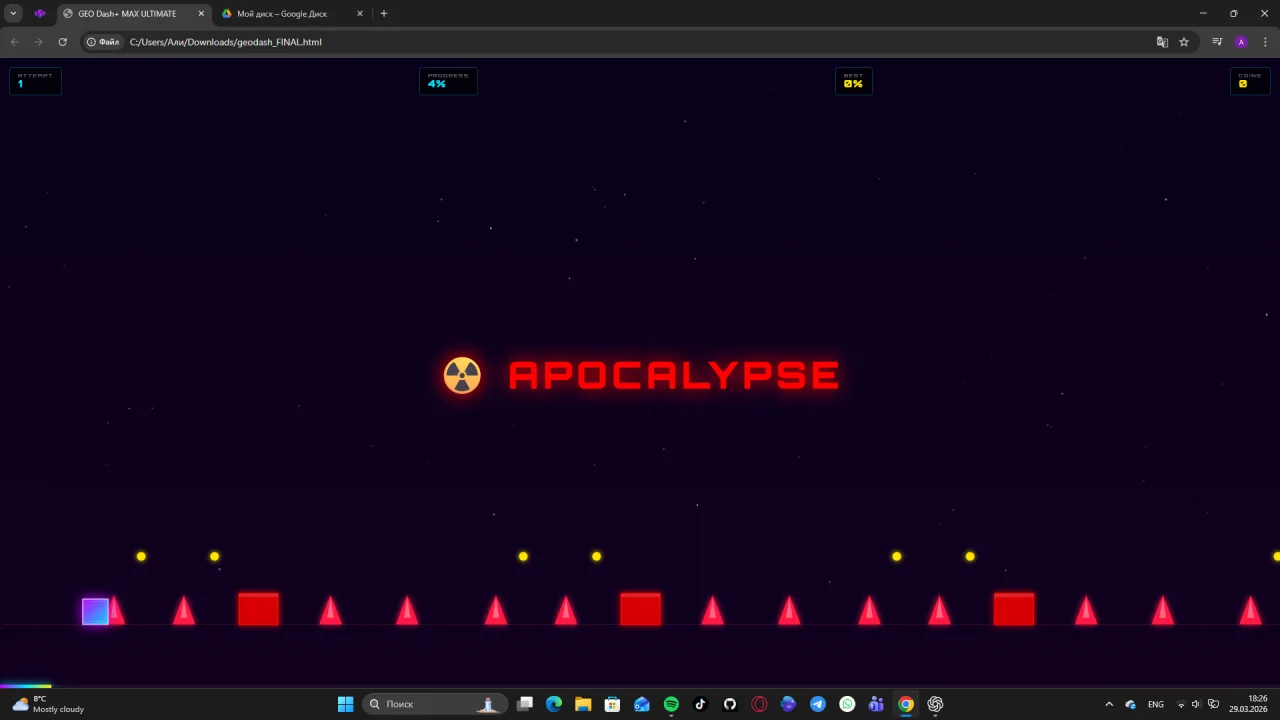
Task: Open Telegram from the taskbar
Action: [x=818, y=704]
